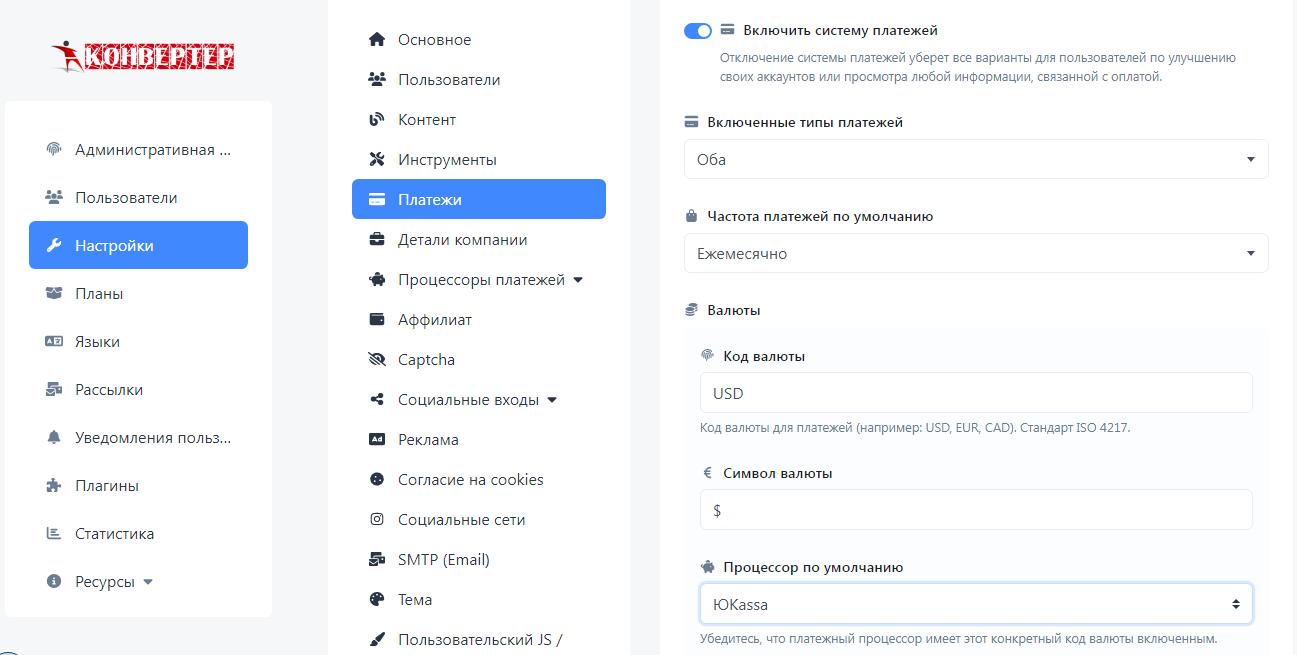The image size is (1297, 655).
Task: Click the box icon next to Планы
Action: coord(54,294)
